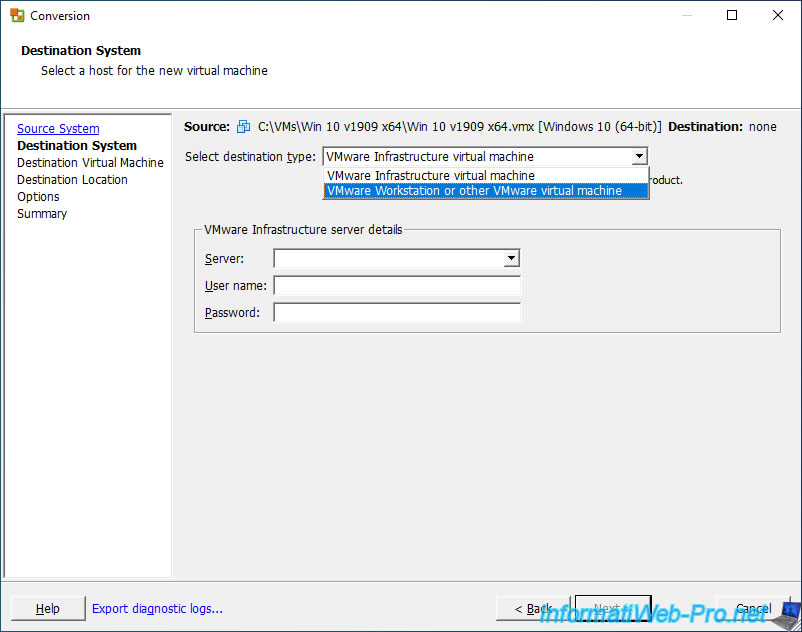This screenshot has height=632, width=802.
Task: Open Export diagnostic logs link
Action: coord(157,608)
